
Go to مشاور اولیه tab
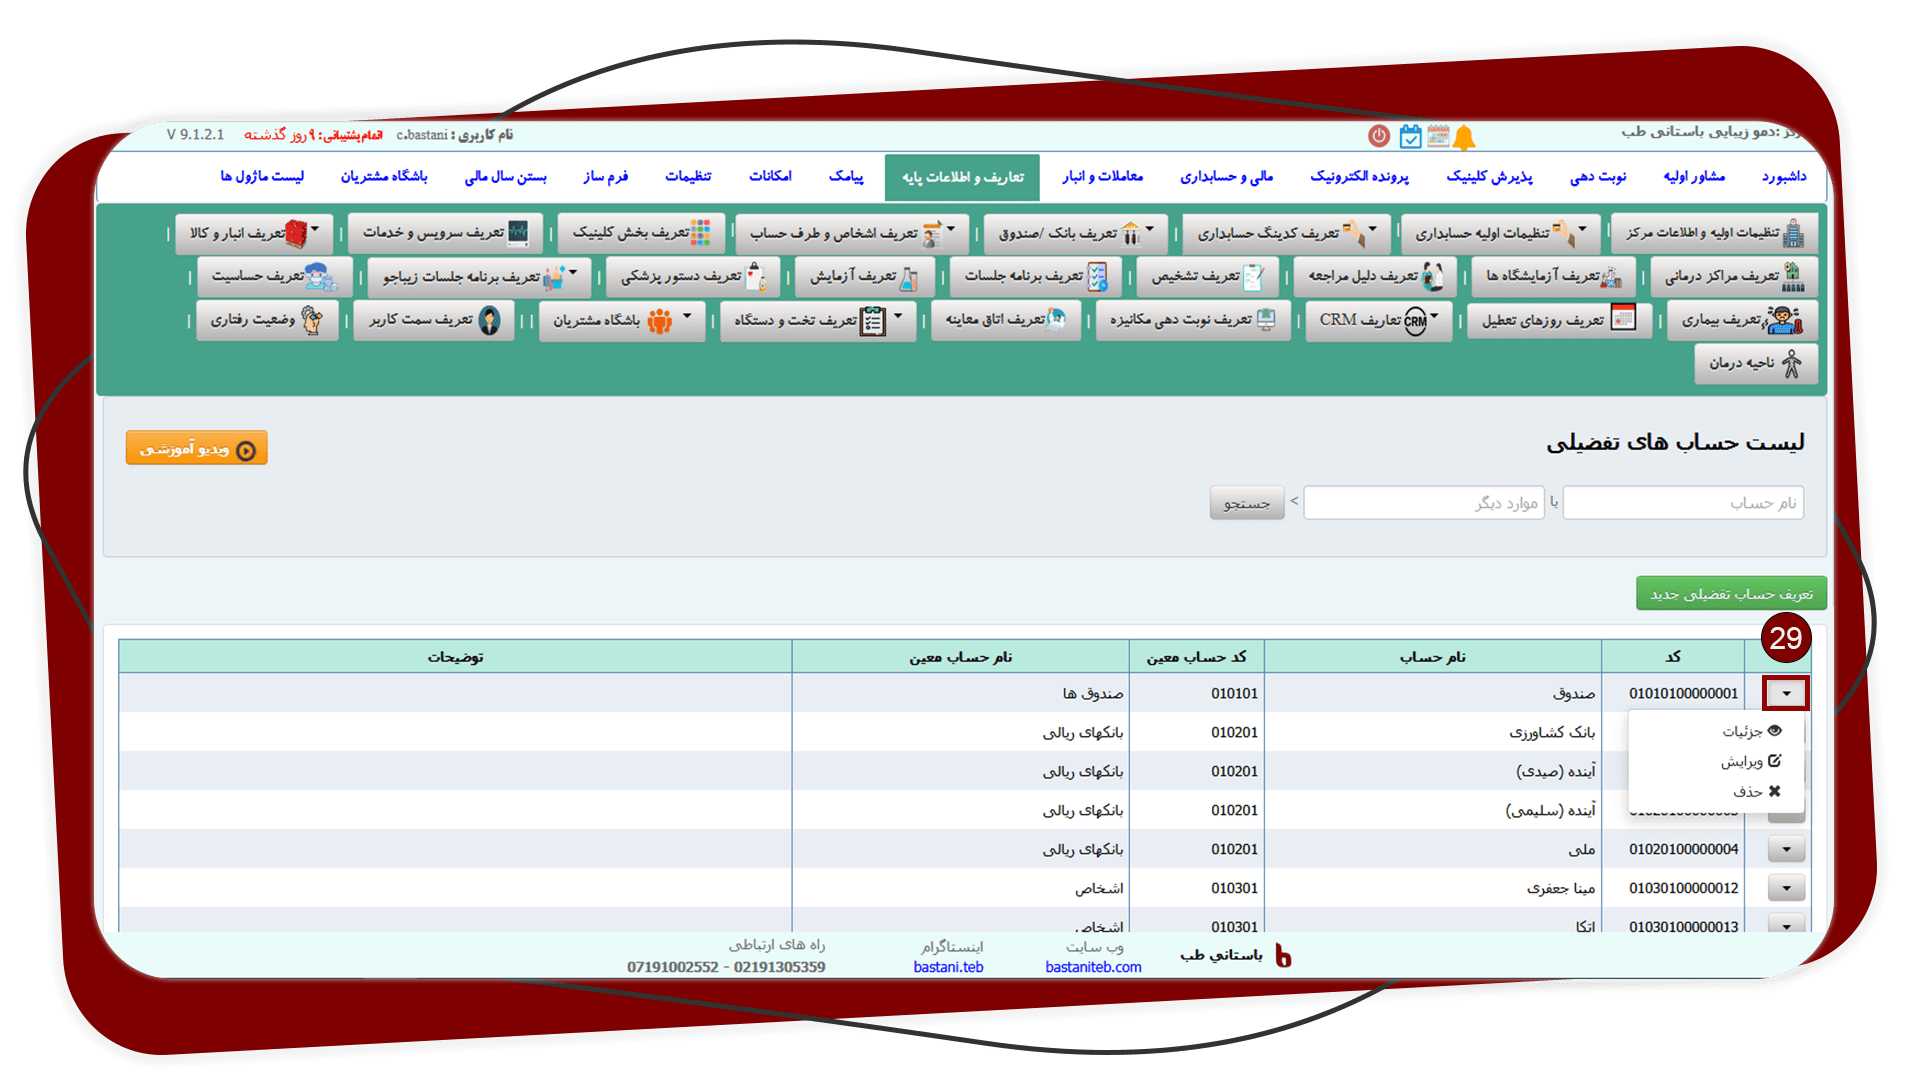click(x=1694, y=177)
